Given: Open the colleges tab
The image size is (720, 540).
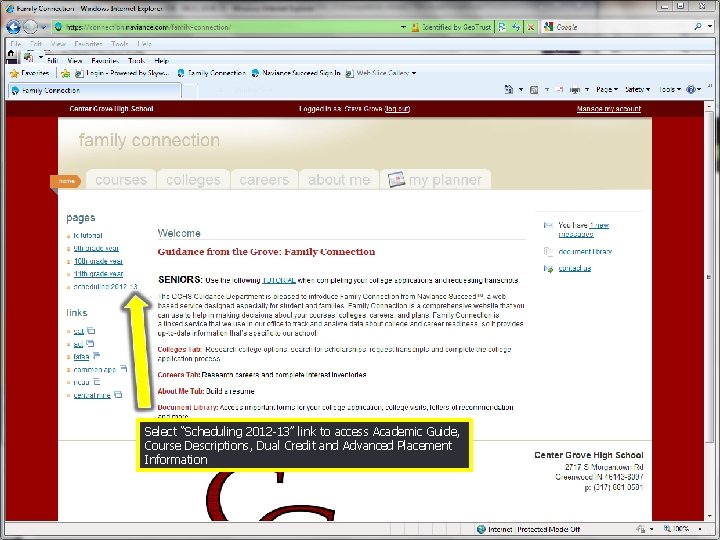Looking at the screenshot, I should (193, 180).
